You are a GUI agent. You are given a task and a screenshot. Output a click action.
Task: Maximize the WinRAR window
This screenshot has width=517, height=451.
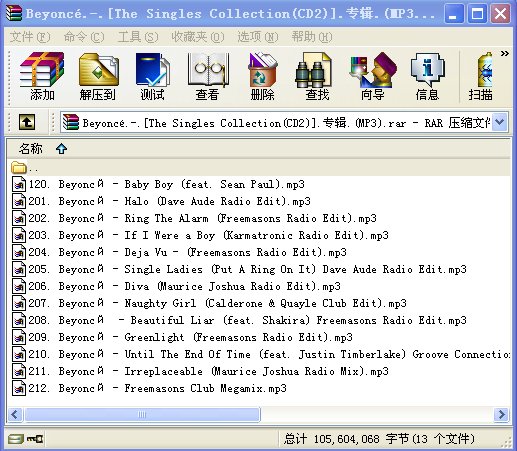(477, 14)
